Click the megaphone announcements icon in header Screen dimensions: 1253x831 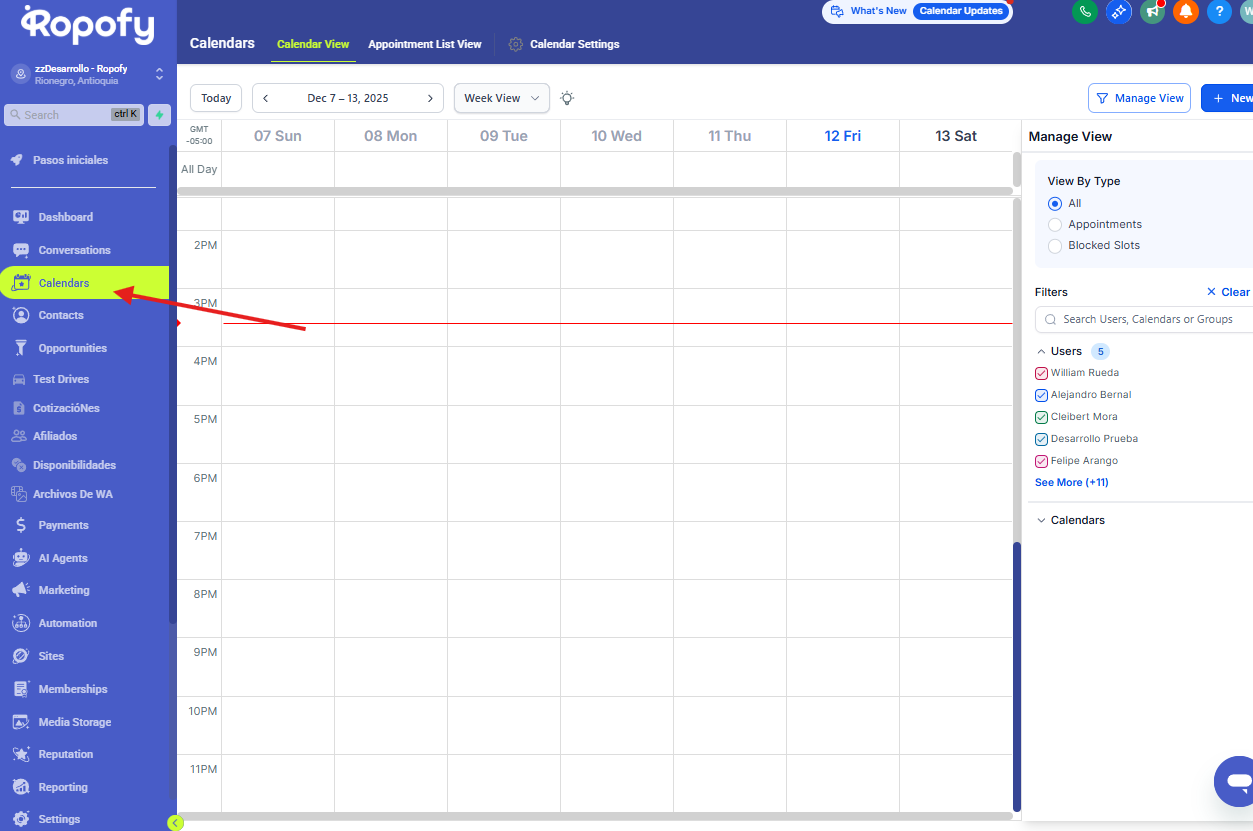coord(1152,11)
